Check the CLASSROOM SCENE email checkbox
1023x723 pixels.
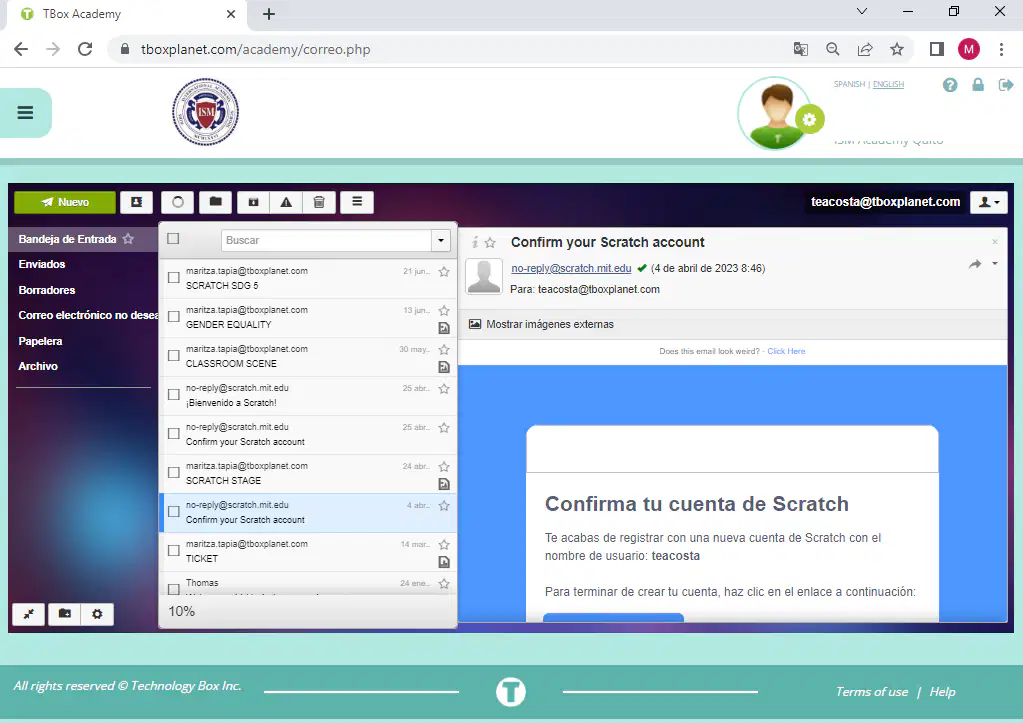tap(174, 356)
